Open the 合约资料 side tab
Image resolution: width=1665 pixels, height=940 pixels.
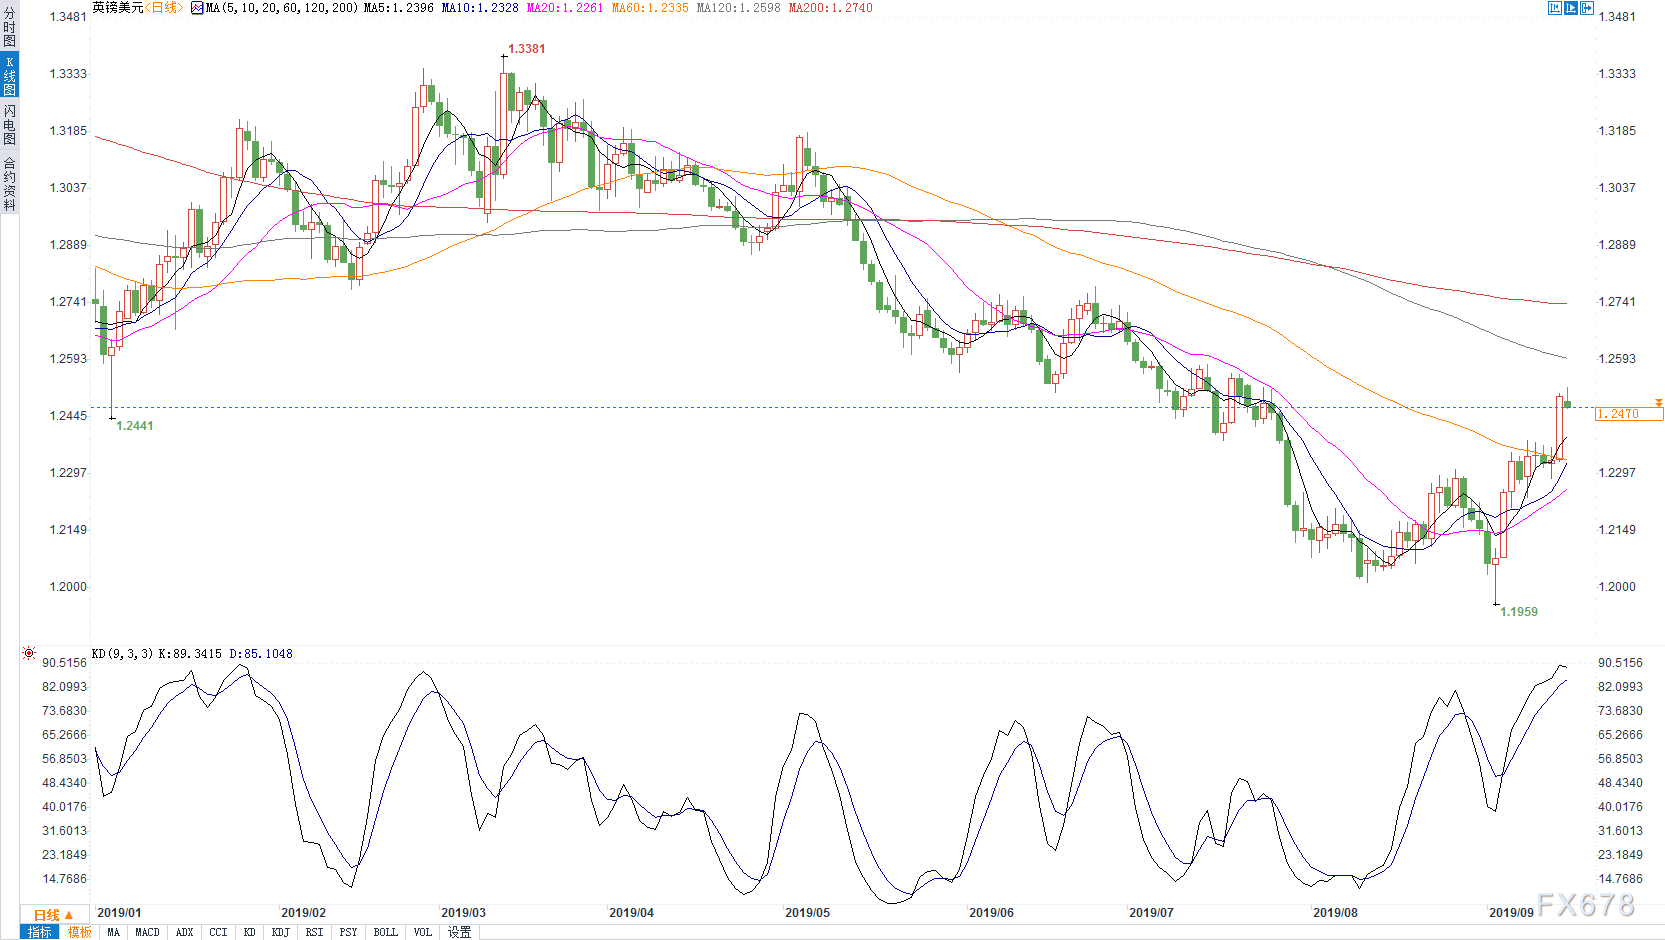click(9, 183)
